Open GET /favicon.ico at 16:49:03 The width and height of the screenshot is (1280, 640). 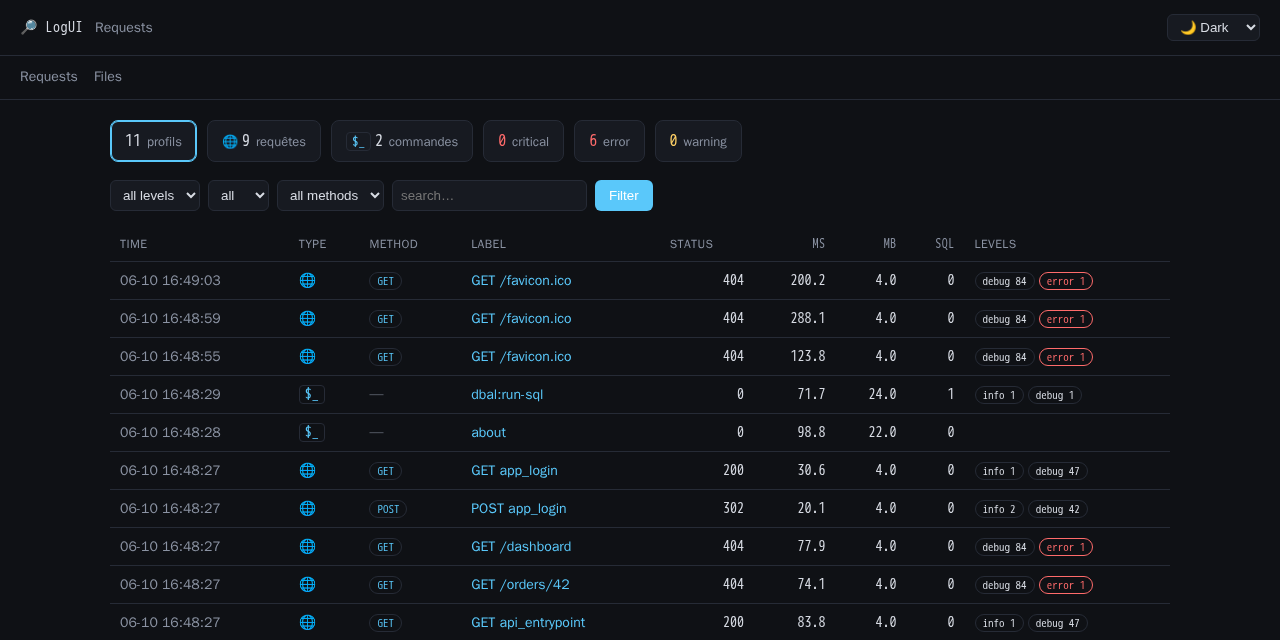521,280
